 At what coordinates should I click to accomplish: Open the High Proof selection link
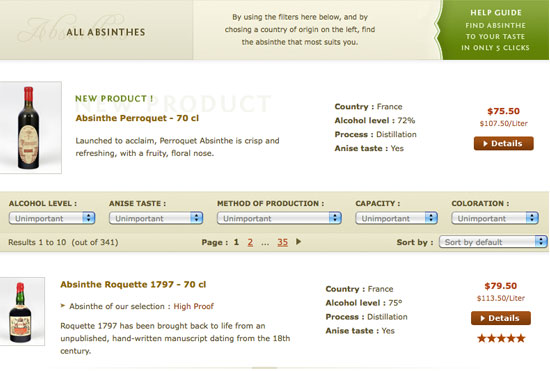193,306
